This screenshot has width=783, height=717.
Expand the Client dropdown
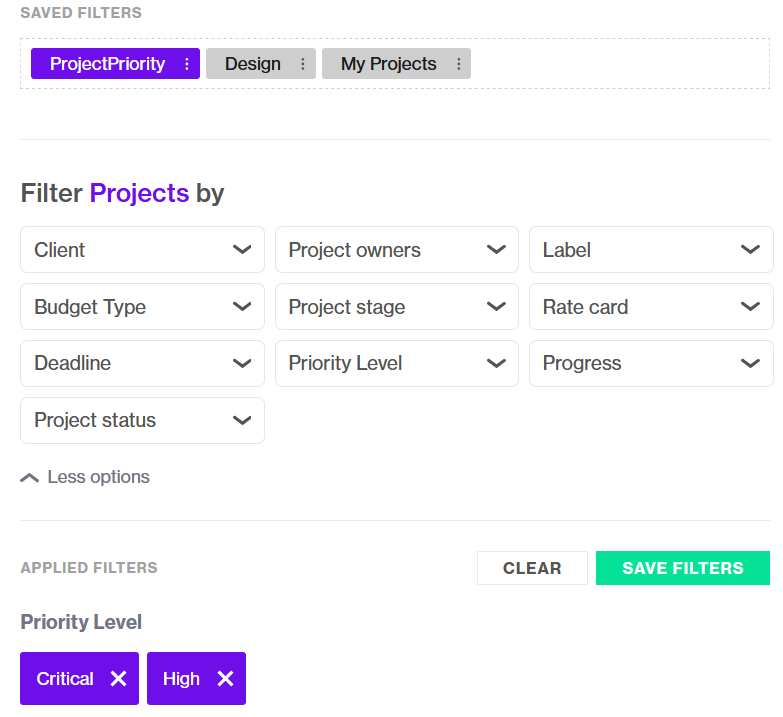point(142,250)
